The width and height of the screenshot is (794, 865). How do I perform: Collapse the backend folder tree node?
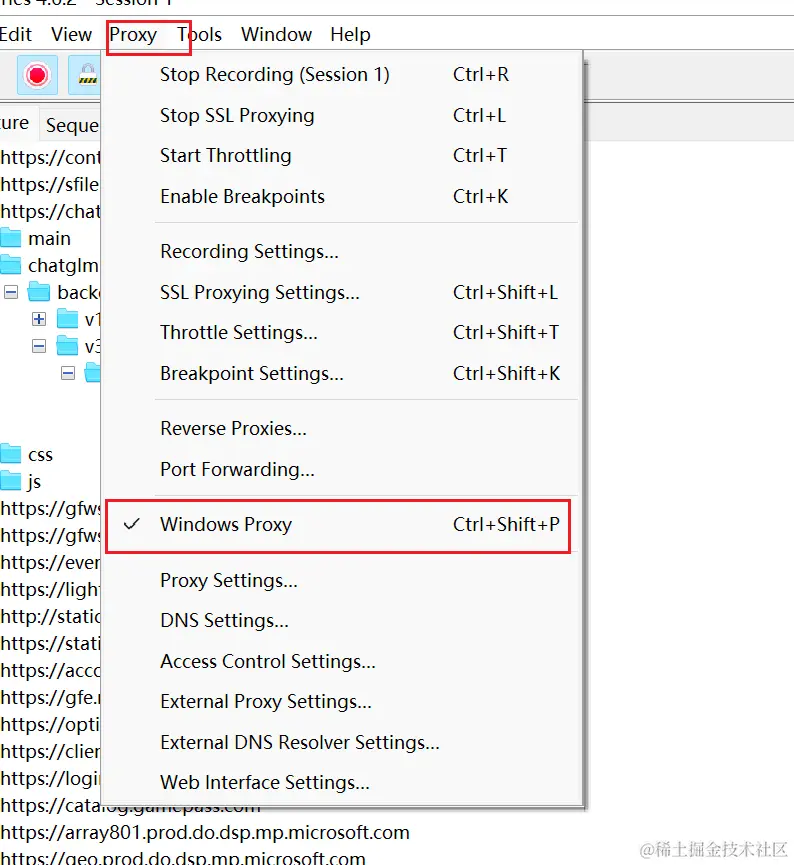pyautogui.click(x=11, y=292)
